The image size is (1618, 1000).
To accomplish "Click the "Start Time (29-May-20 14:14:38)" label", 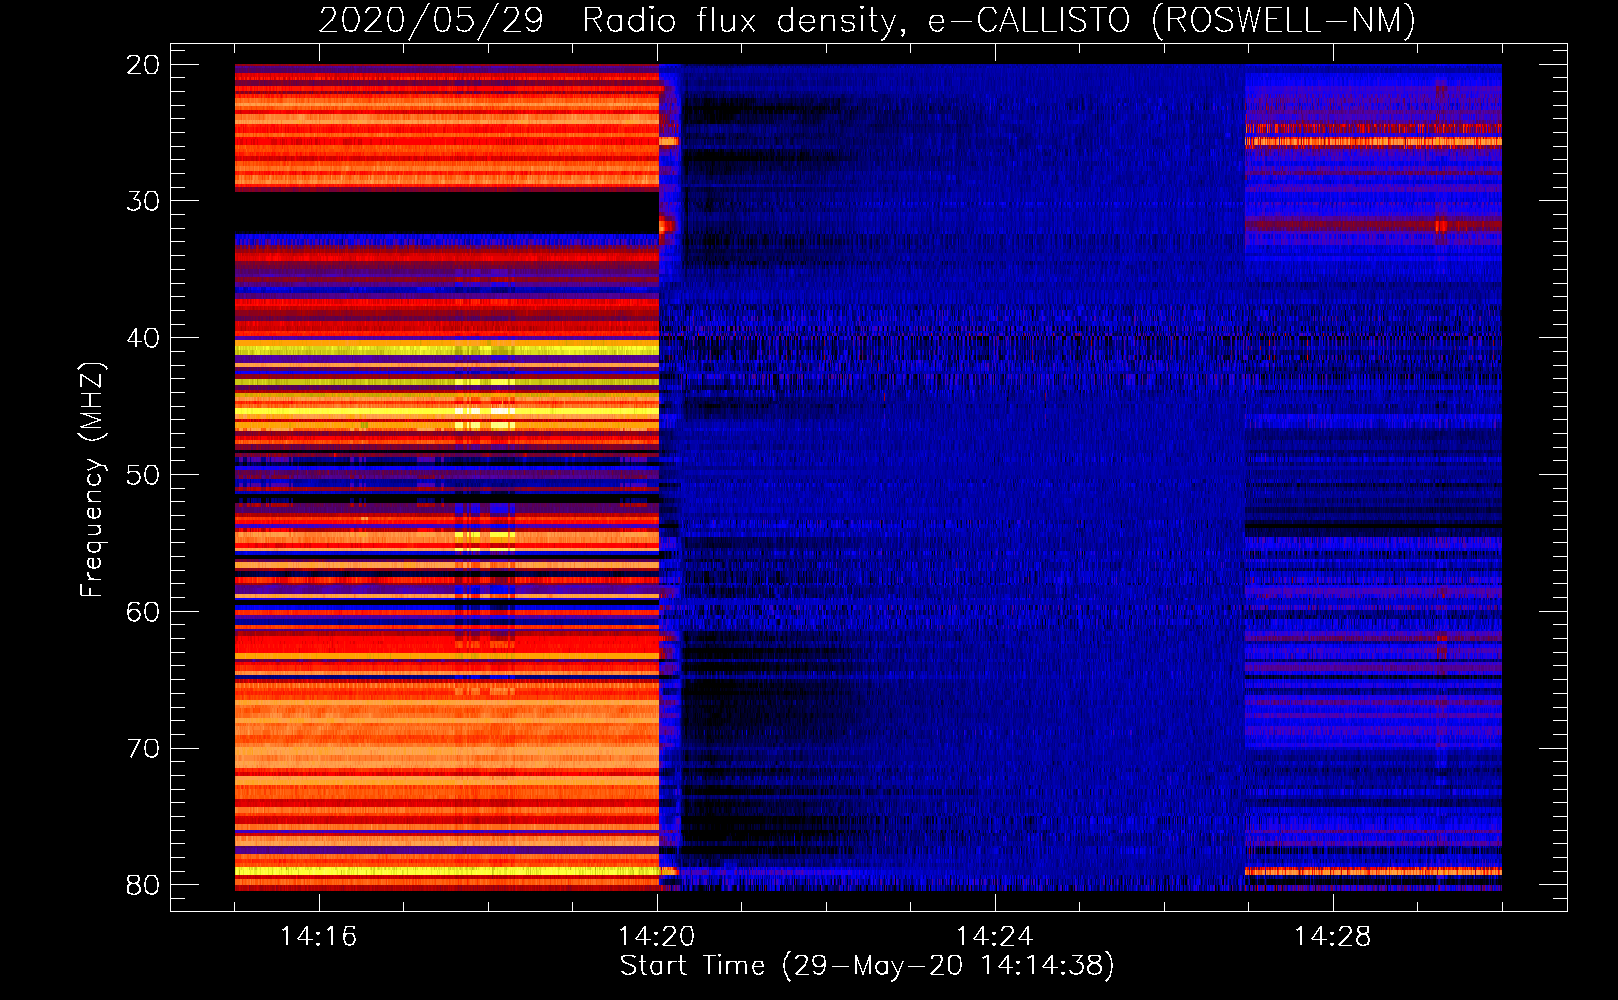I will (x=867, y=966).
